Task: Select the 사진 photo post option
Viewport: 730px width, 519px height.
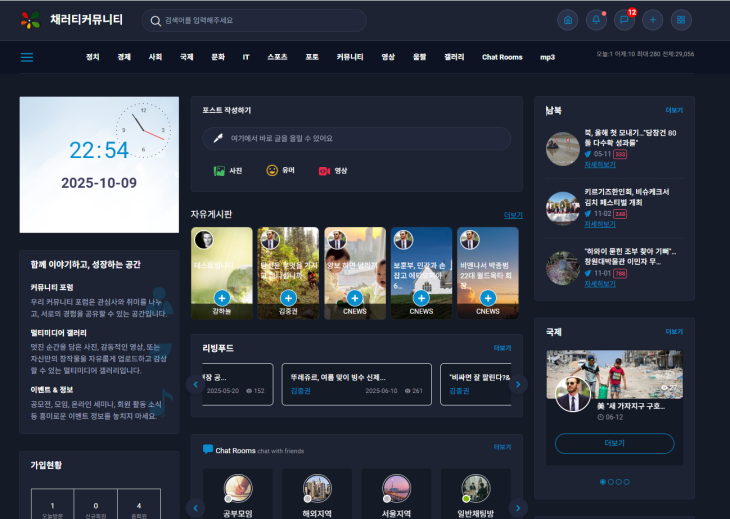Action: coord(228,171)
